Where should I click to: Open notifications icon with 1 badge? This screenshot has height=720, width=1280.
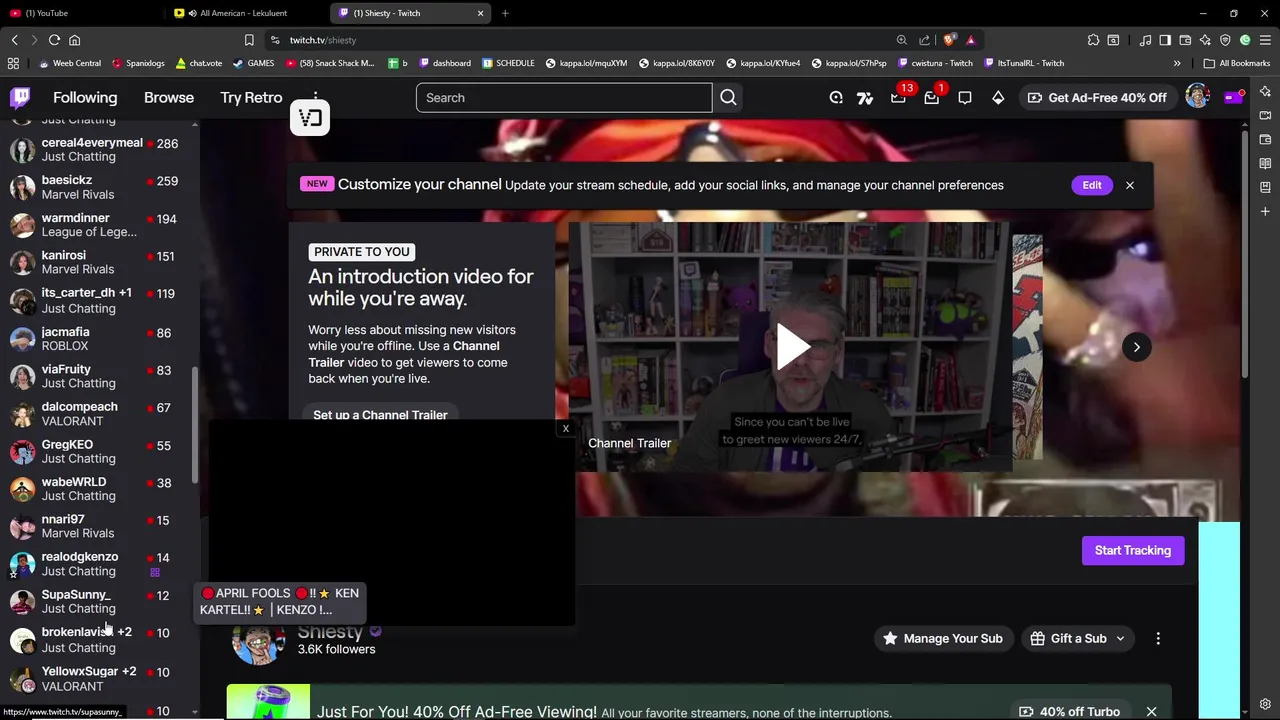click(x=931, y=97)
